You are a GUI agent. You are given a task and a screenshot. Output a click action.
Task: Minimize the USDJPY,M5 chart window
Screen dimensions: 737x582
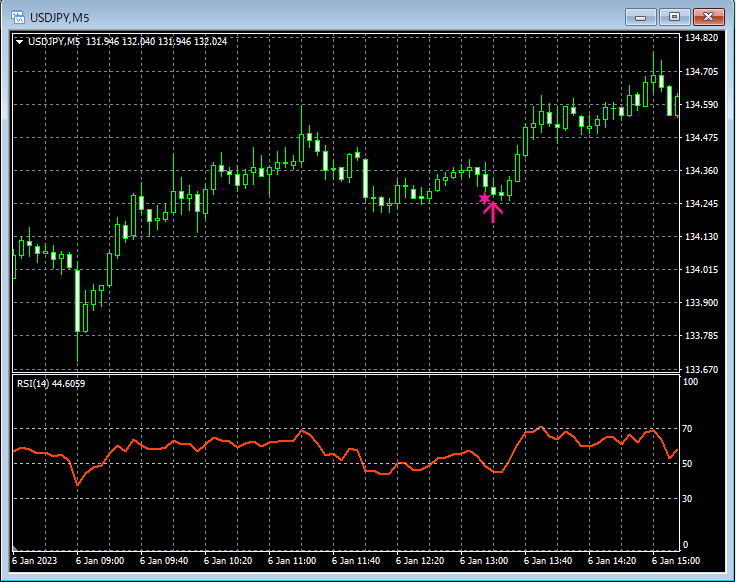(x=641, y=16)
